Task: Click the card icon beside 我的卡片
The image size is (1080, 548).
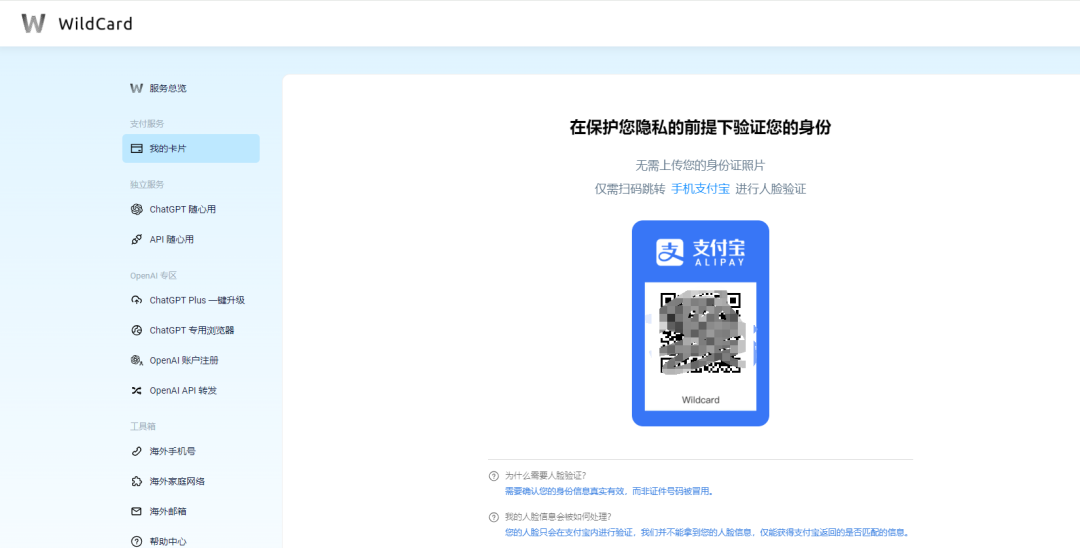Action: pyautogui.click(x=136, y=149)
